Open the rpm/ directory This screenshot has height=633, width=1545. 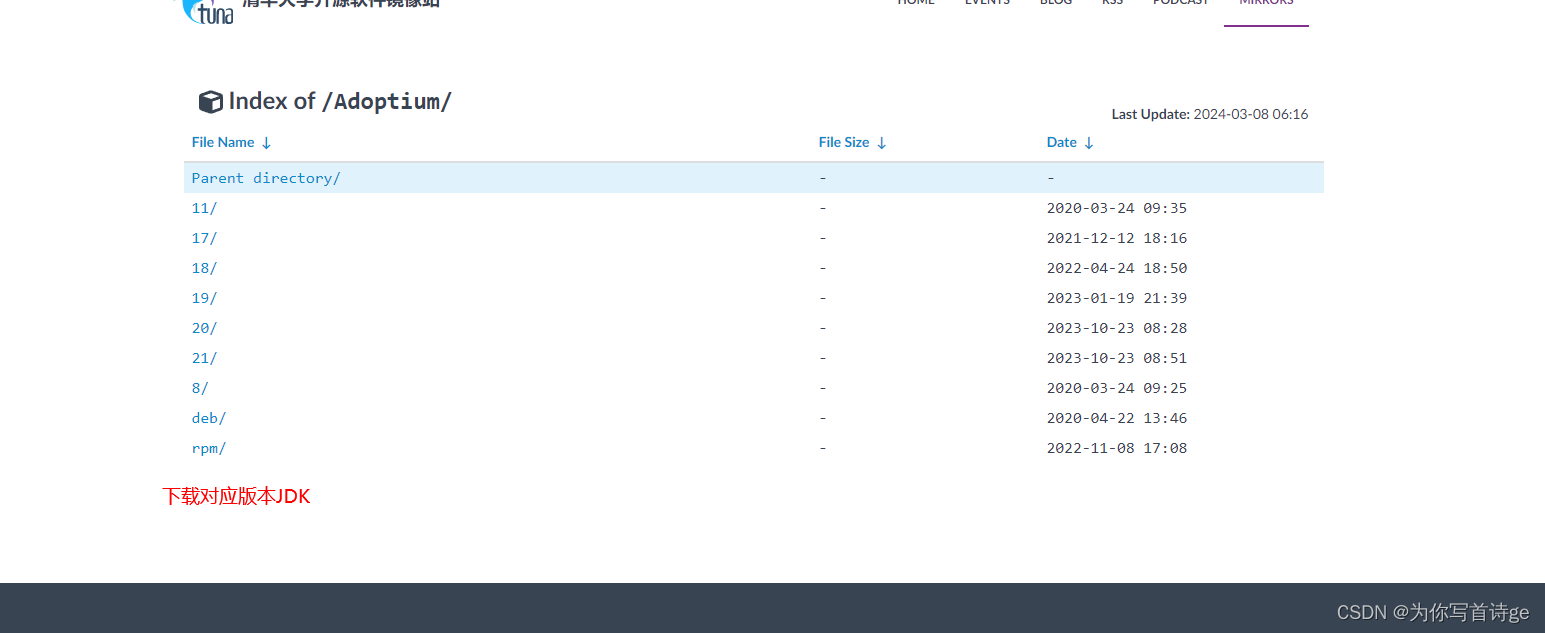[209, 448]
